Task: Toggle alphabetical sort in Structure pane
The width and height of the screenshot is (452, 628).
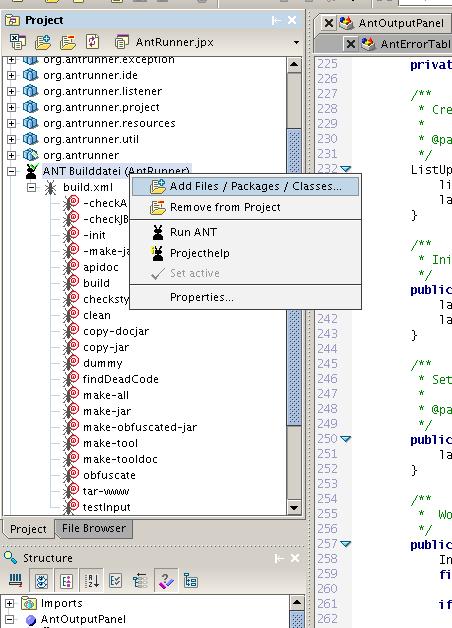Action: 92,580
